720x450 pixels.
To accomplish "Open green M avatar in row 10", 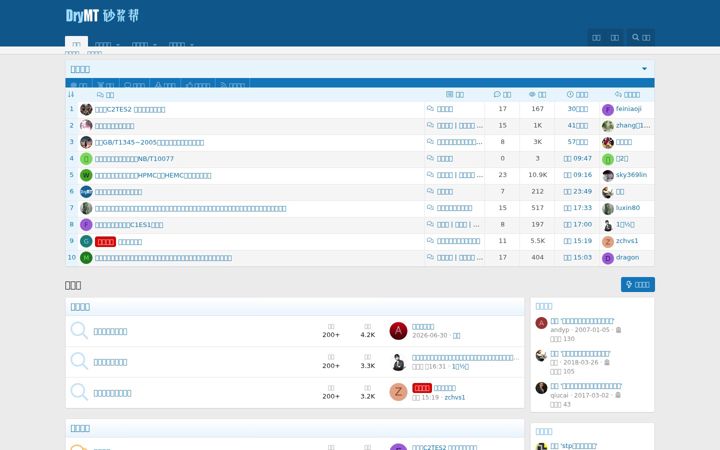I will point(86,258).
